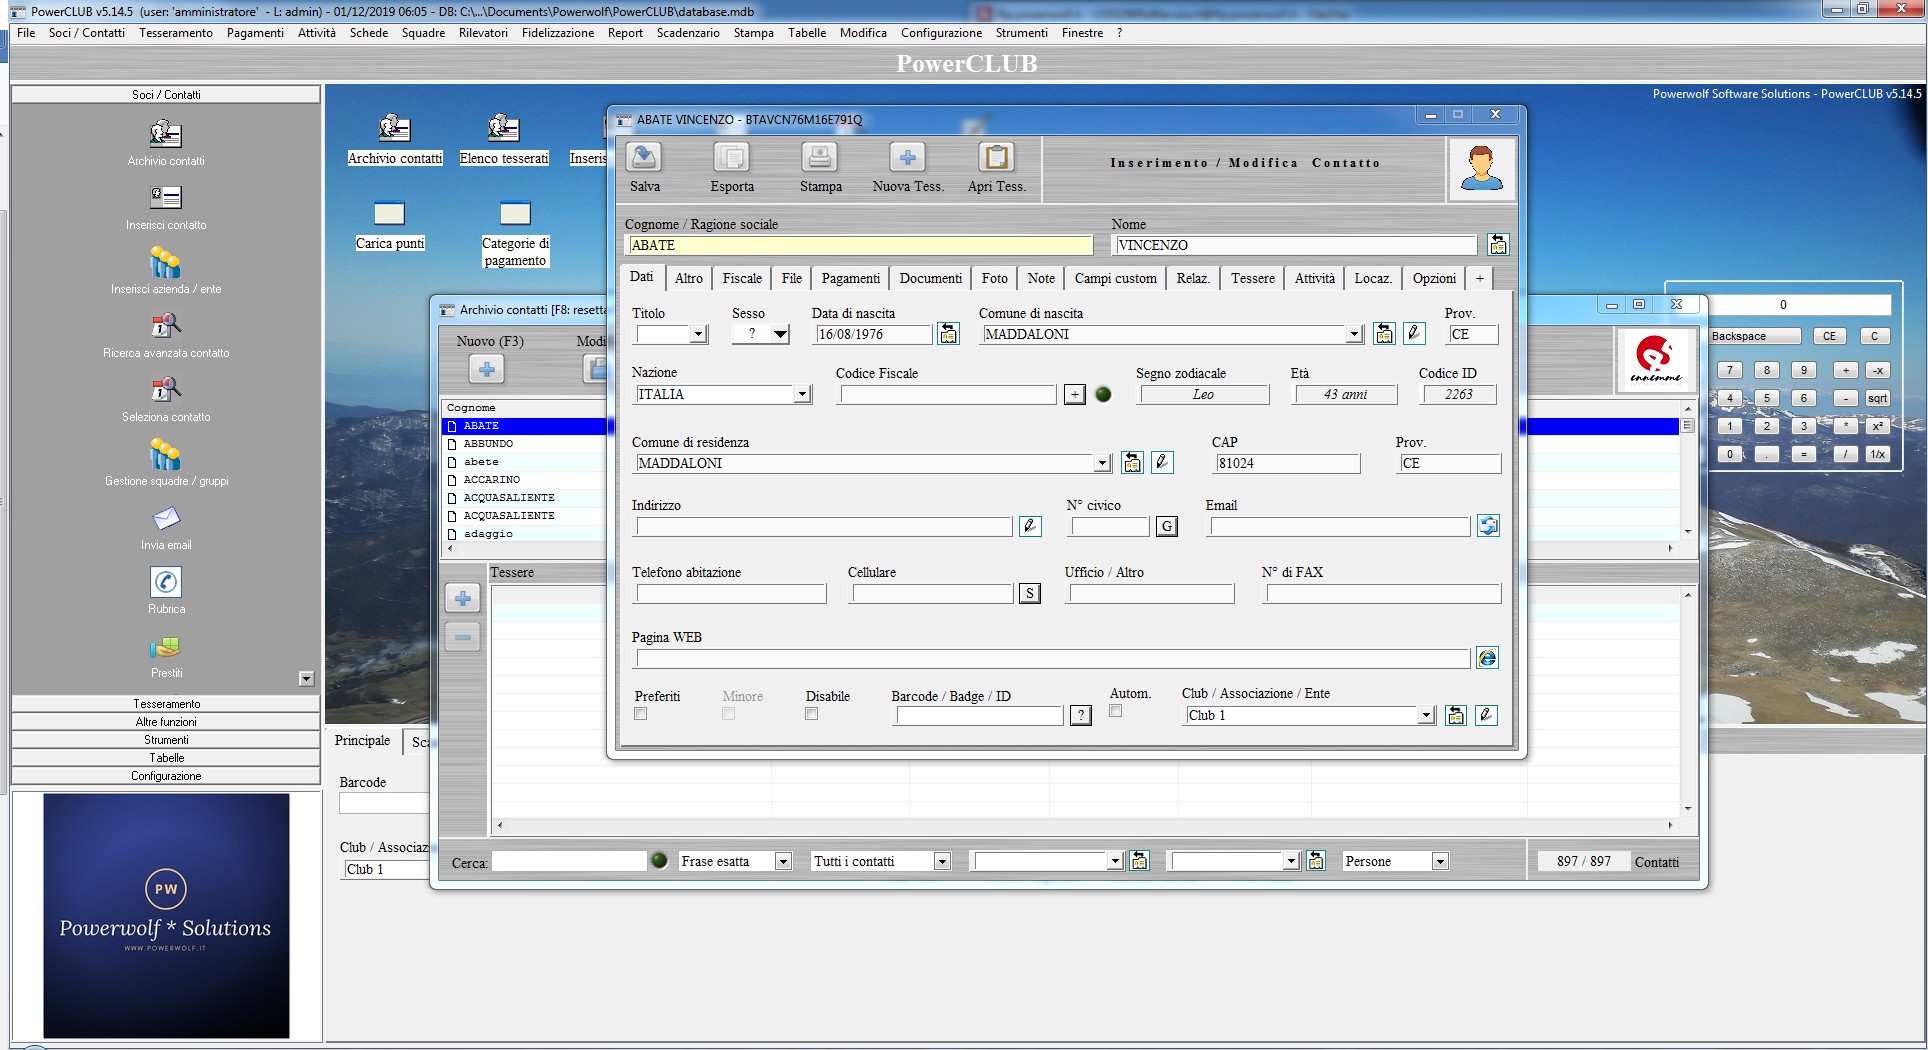Image resolution: width=1928 pixels, height=1050 pixels.
Task: Open the Persone dropdown
Action: pyautogui.click(x=1440, y=862)
